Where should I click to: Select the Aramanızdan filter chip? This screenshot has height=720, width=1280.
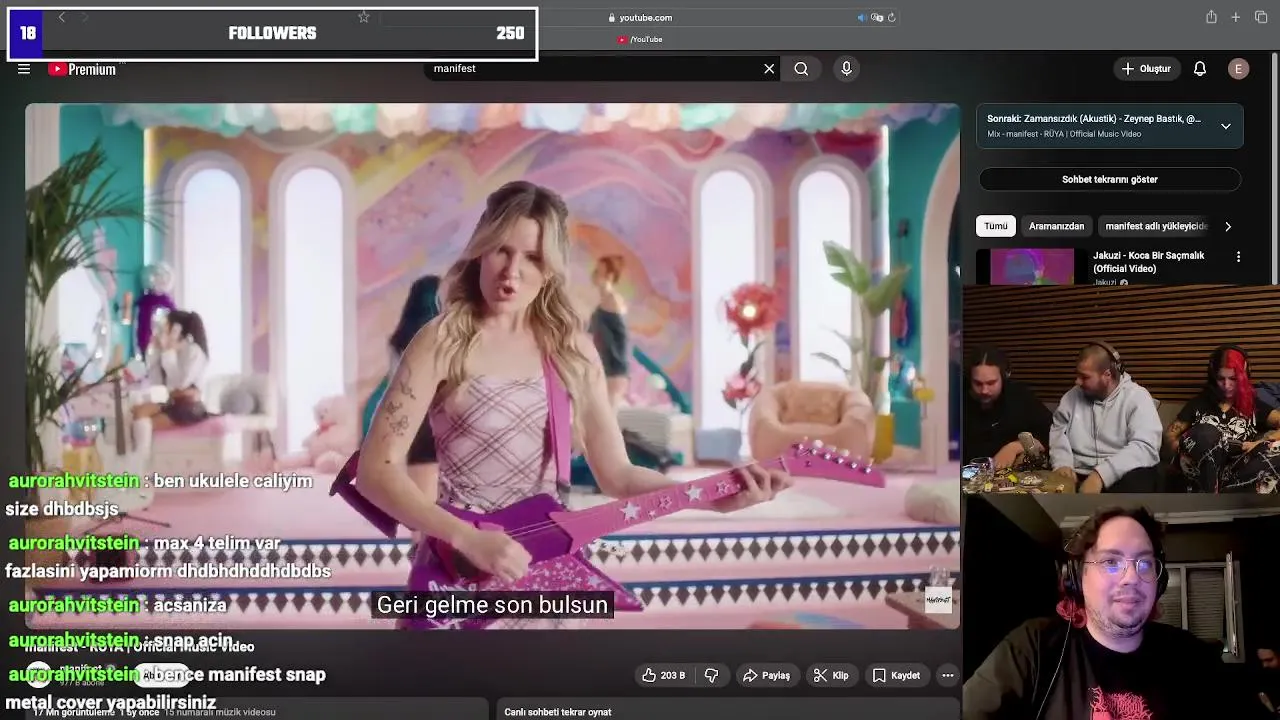(1057, 226)
